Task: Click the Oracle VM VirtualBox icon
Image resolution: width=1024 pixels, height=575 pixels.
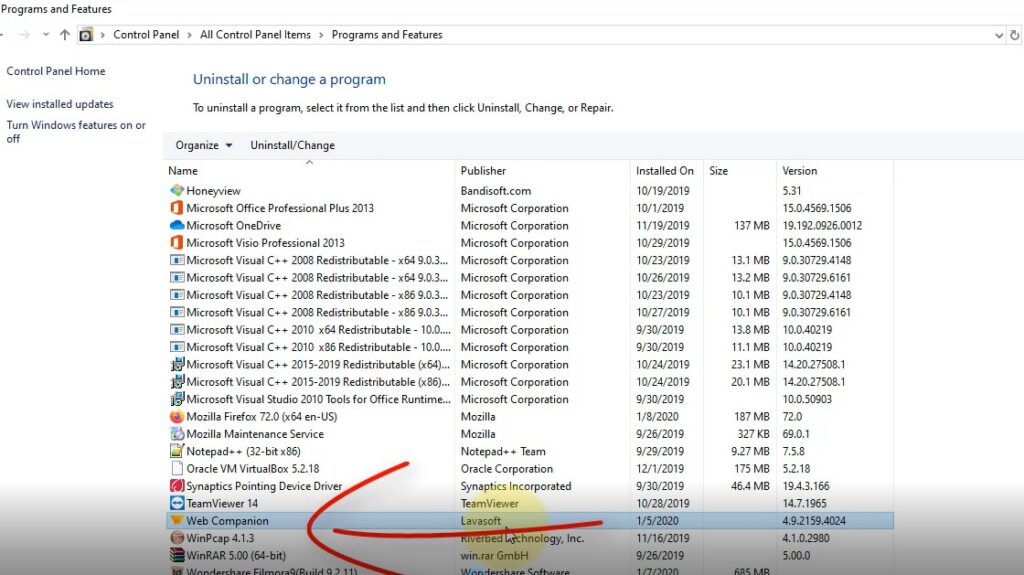Action: click(x=177, y=469)
